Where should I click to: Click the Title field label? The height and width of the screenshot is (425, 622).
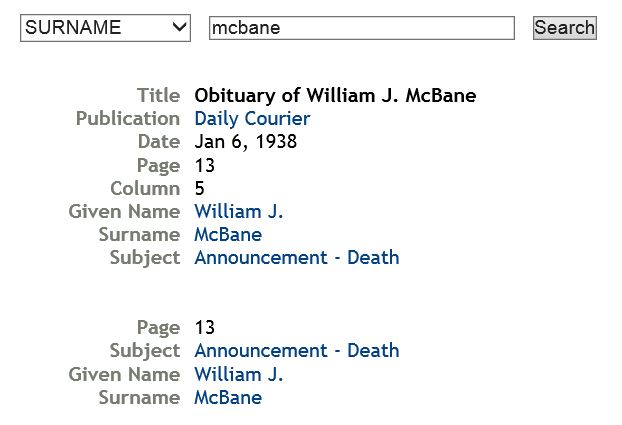(158, 96)
